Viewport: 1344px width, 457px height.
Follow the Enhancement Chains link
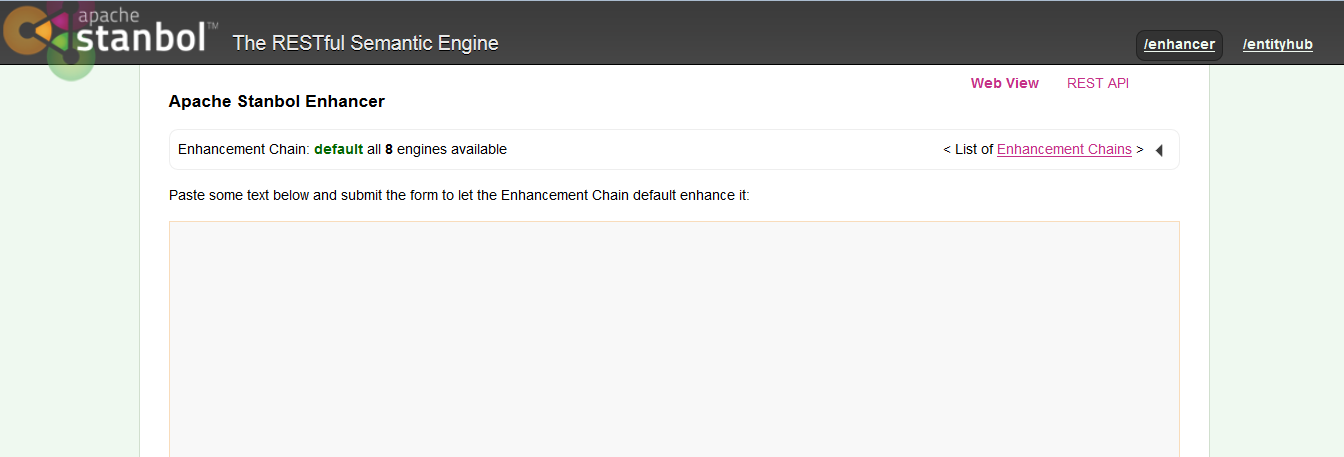pos(1064,149)
